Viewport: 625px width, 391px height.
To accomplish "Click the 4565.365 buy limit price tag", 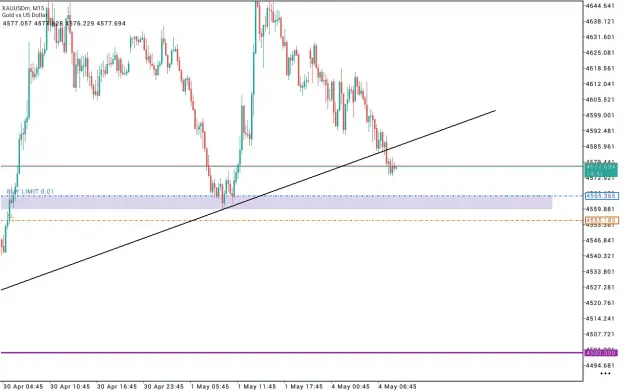I will [x=601, y=196].
